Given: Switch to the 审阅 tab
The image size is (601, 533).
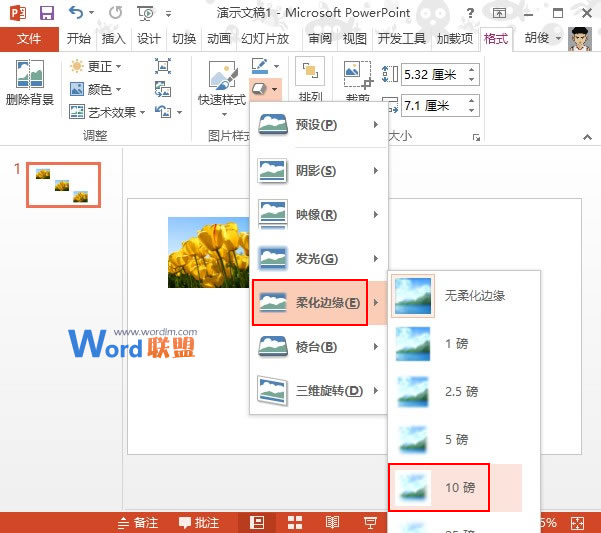Looking at the screenshot, I should 320,38.
